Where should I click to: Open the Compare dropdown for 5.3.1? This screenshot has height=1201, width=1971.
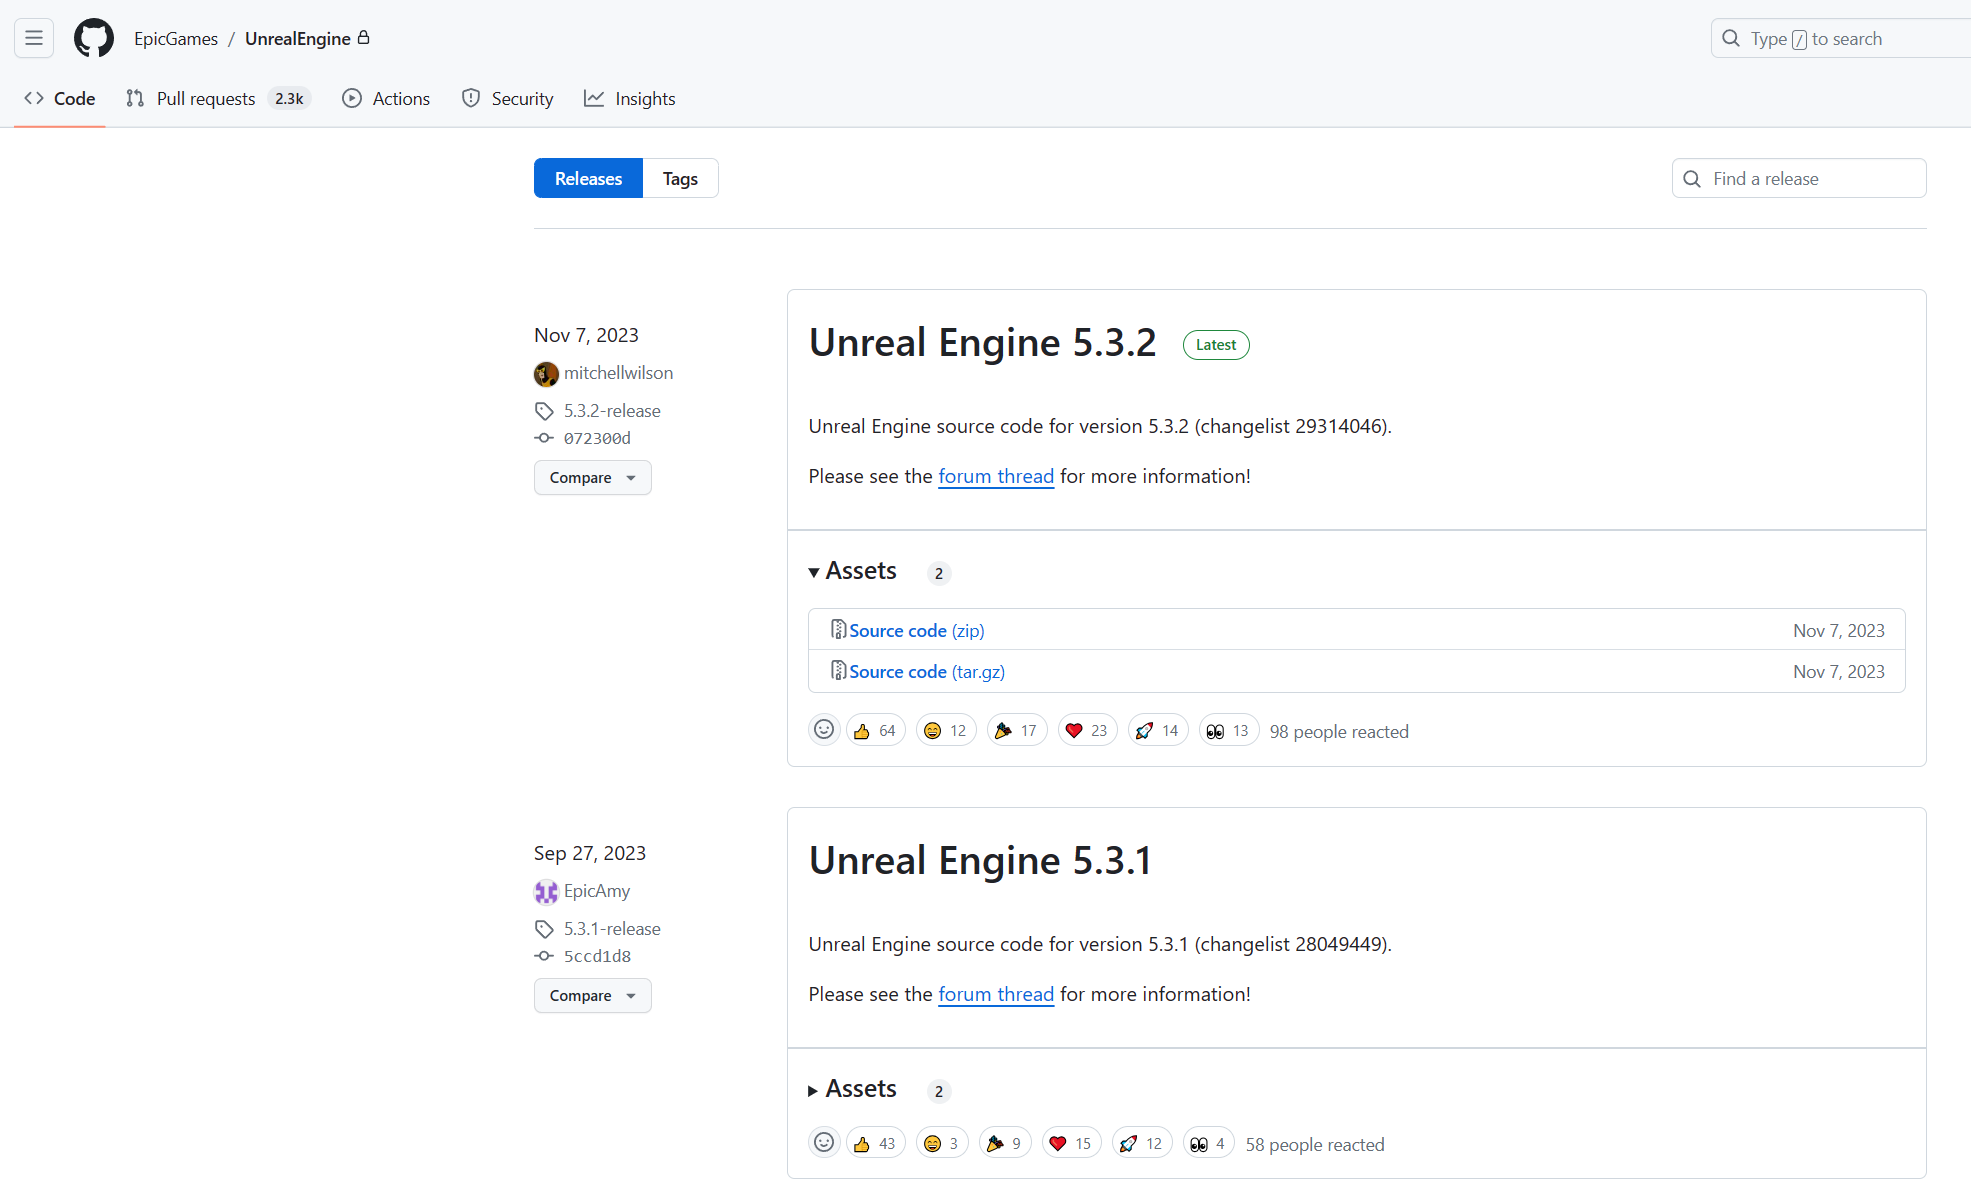pyautogui.click(x=593, y=996)
